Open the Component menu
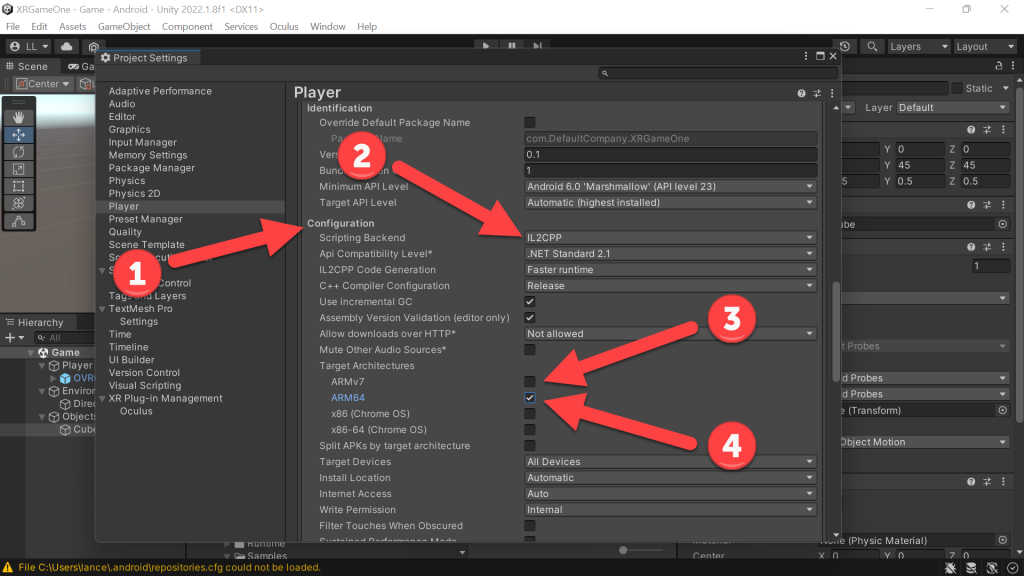This screenshot has width=1024, height=576. pyautogui.click(x=187, y=27)
